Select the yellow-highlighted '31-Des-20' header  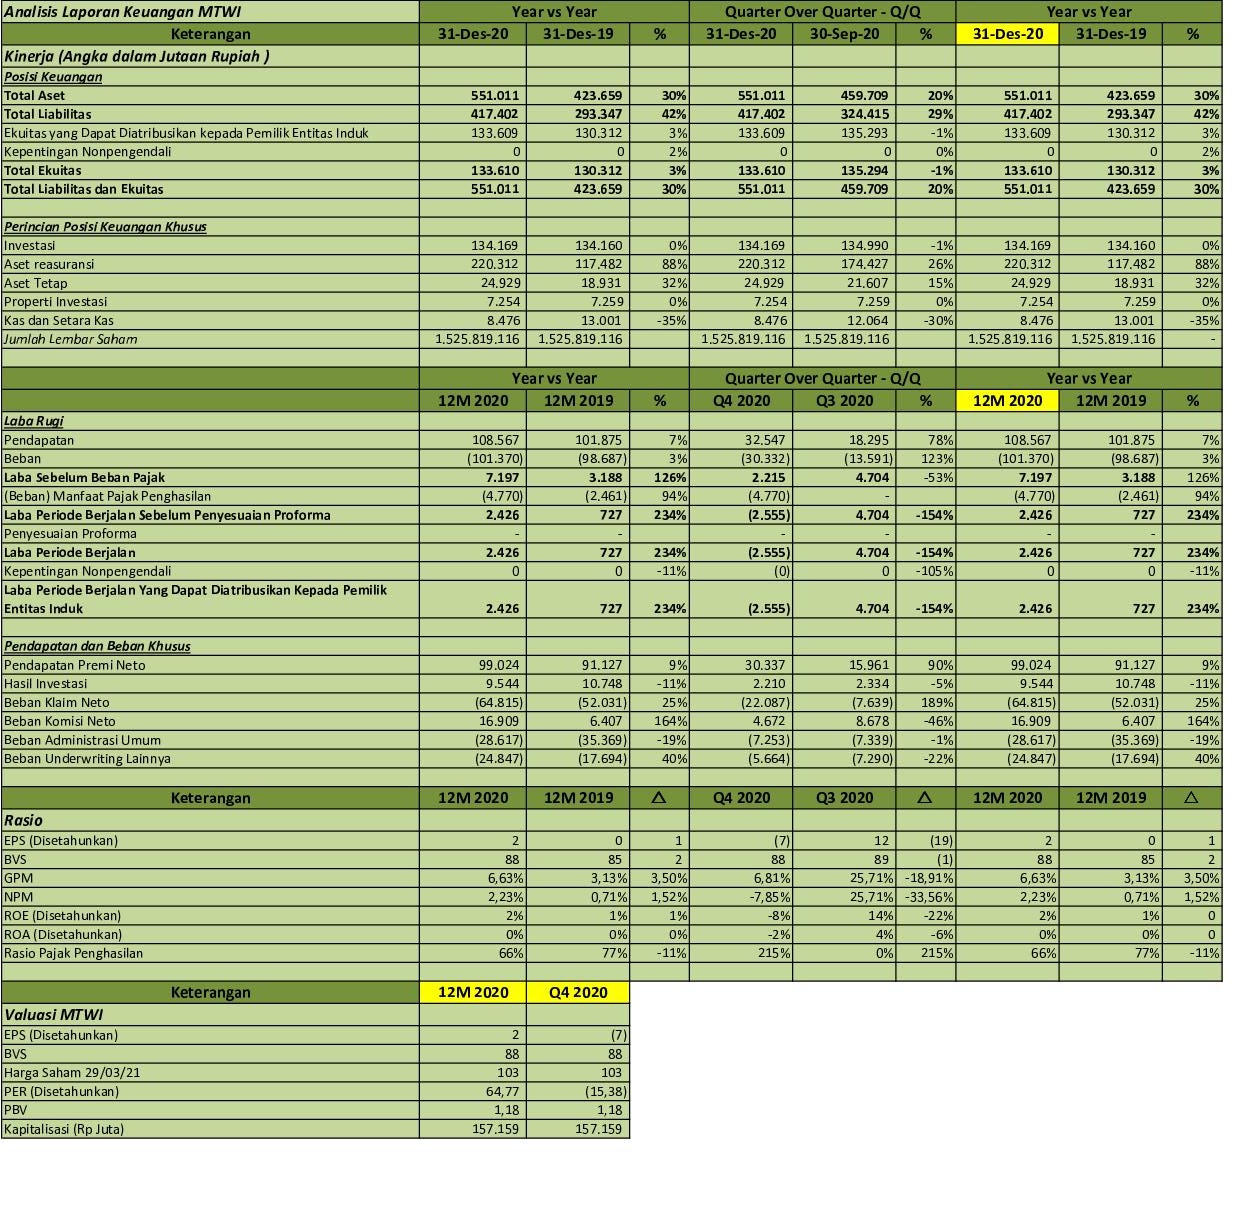point(1008,34)
